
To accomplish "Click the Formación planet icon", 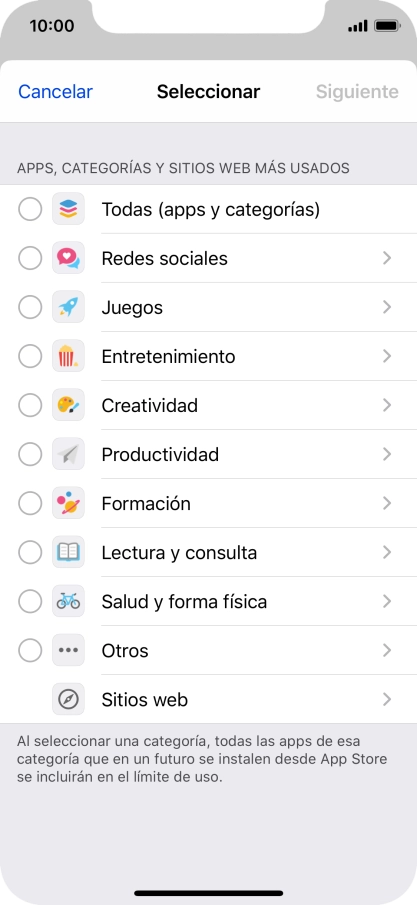I will 68,503.
